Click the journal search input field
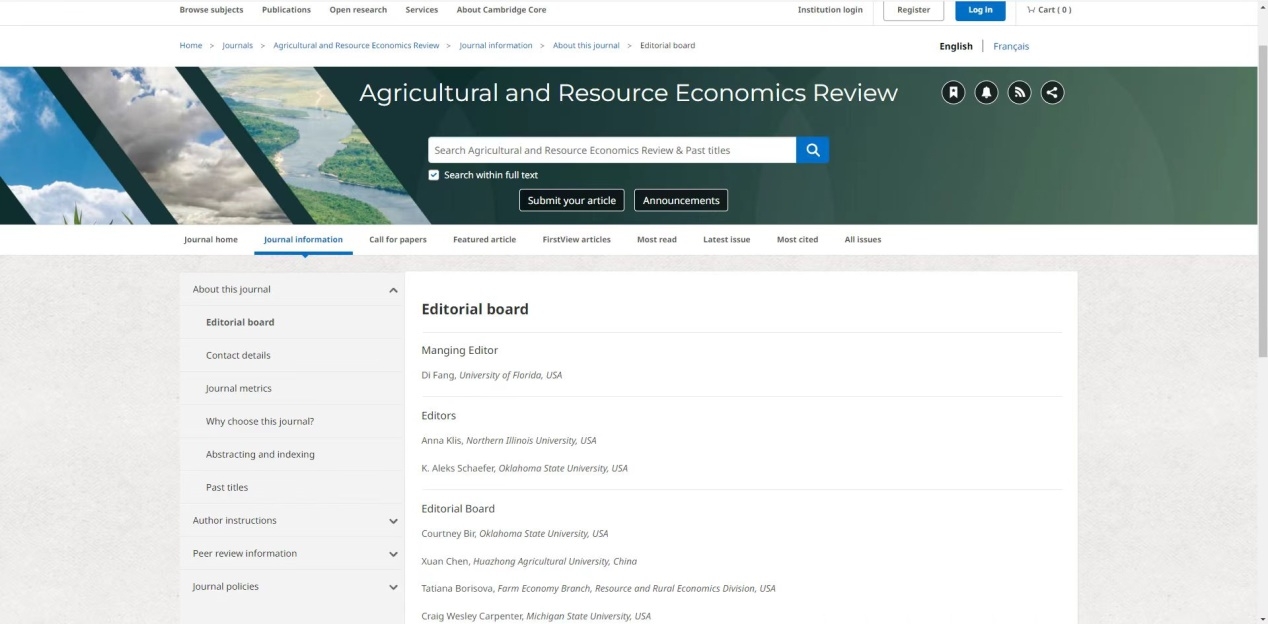 tap(611, 150)
